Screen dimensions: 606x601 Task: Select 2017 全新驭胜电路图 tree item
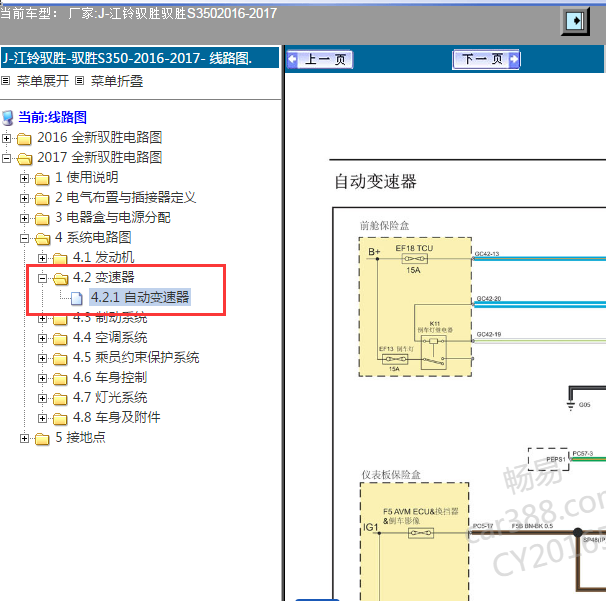tap(99, 158)
